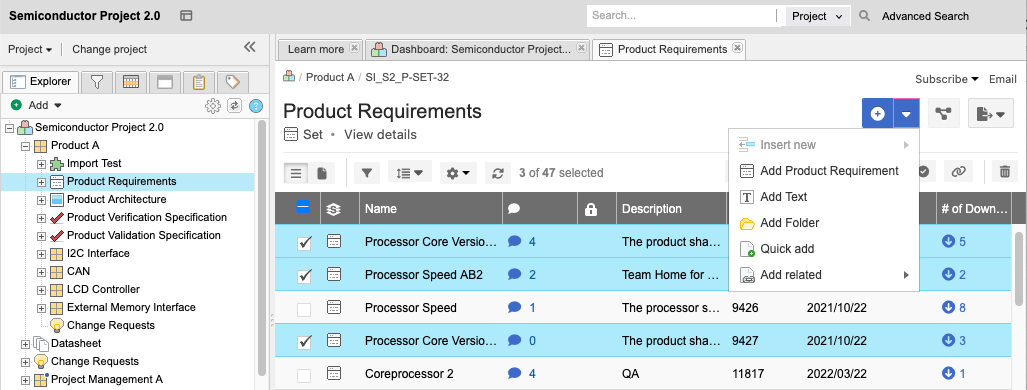Open the relationships diagram icon button
Viewport: 1027px width, 390px height.
pyautogui.click(x=944, y=114)
